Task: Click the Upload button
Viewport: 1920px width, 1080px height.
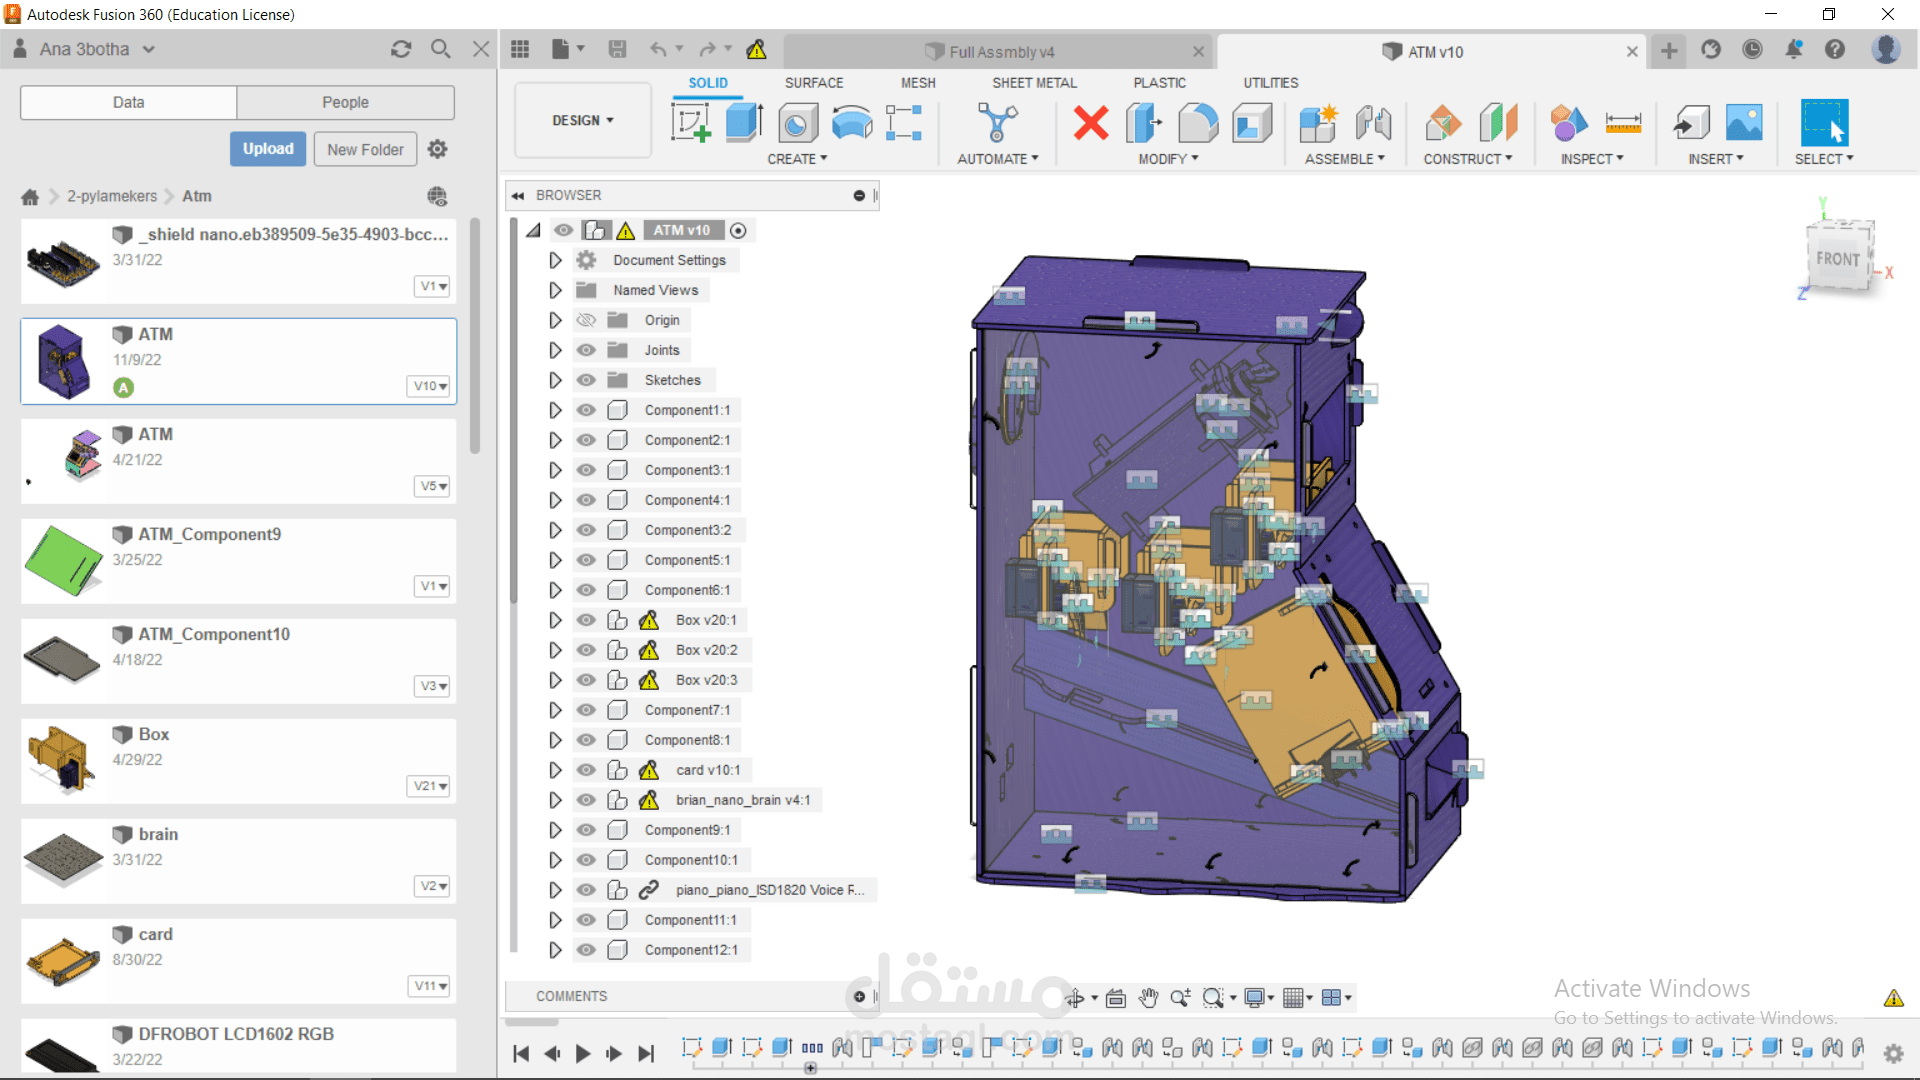Action: (268, 149)
